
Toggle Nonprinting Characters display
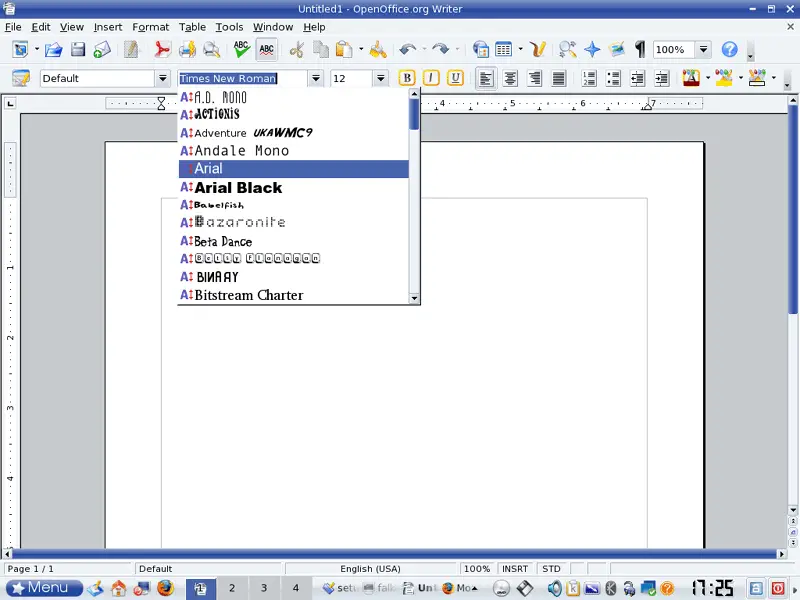[641, 49]
